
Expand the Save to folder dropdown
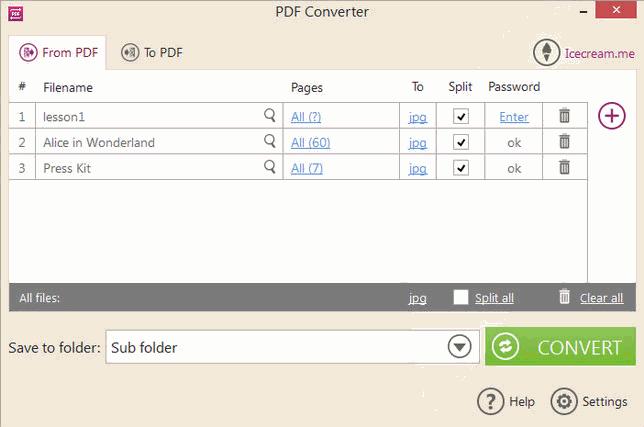point(459,347)
